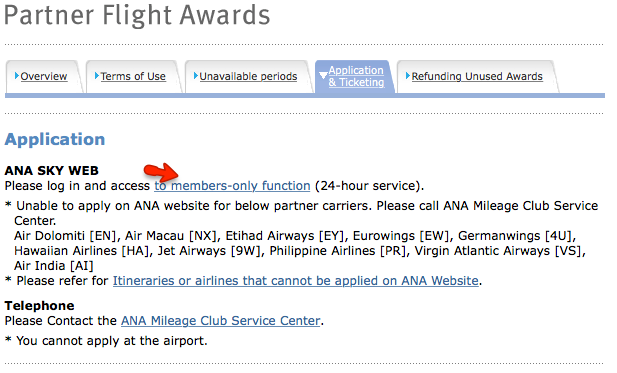Viewport: 617px width, 373px height.
Task: Click the Telephone subheading
Action: (39, 306)
